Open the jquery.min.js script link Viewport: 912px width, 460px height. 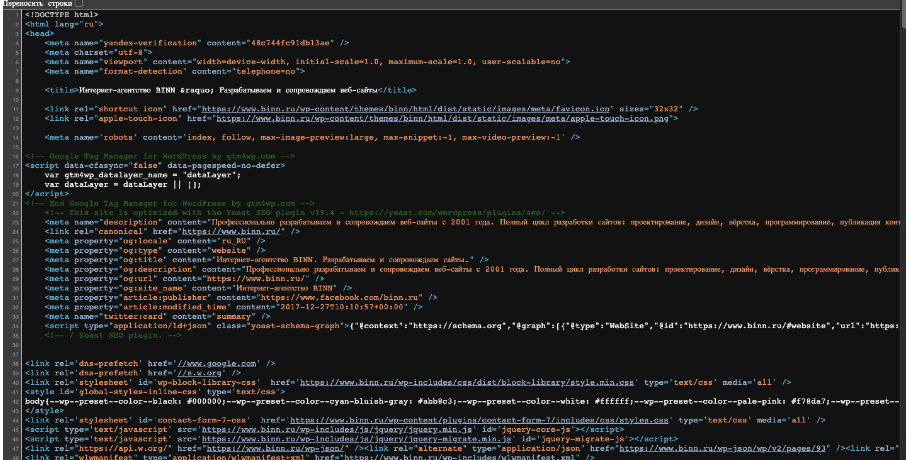point(337,429)
